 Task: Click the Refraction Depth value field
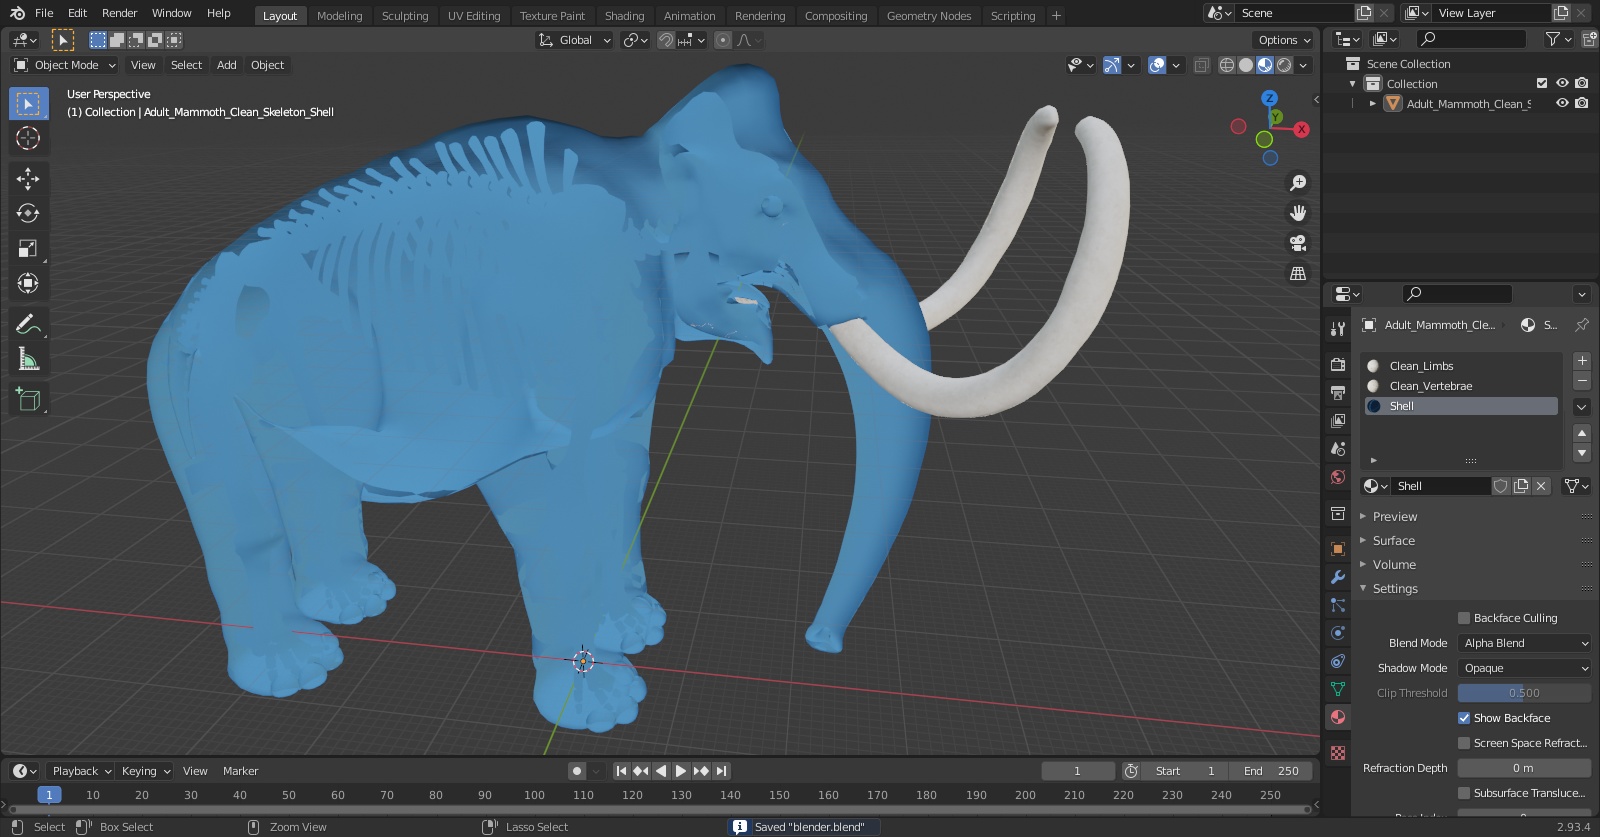[1524, 768]
